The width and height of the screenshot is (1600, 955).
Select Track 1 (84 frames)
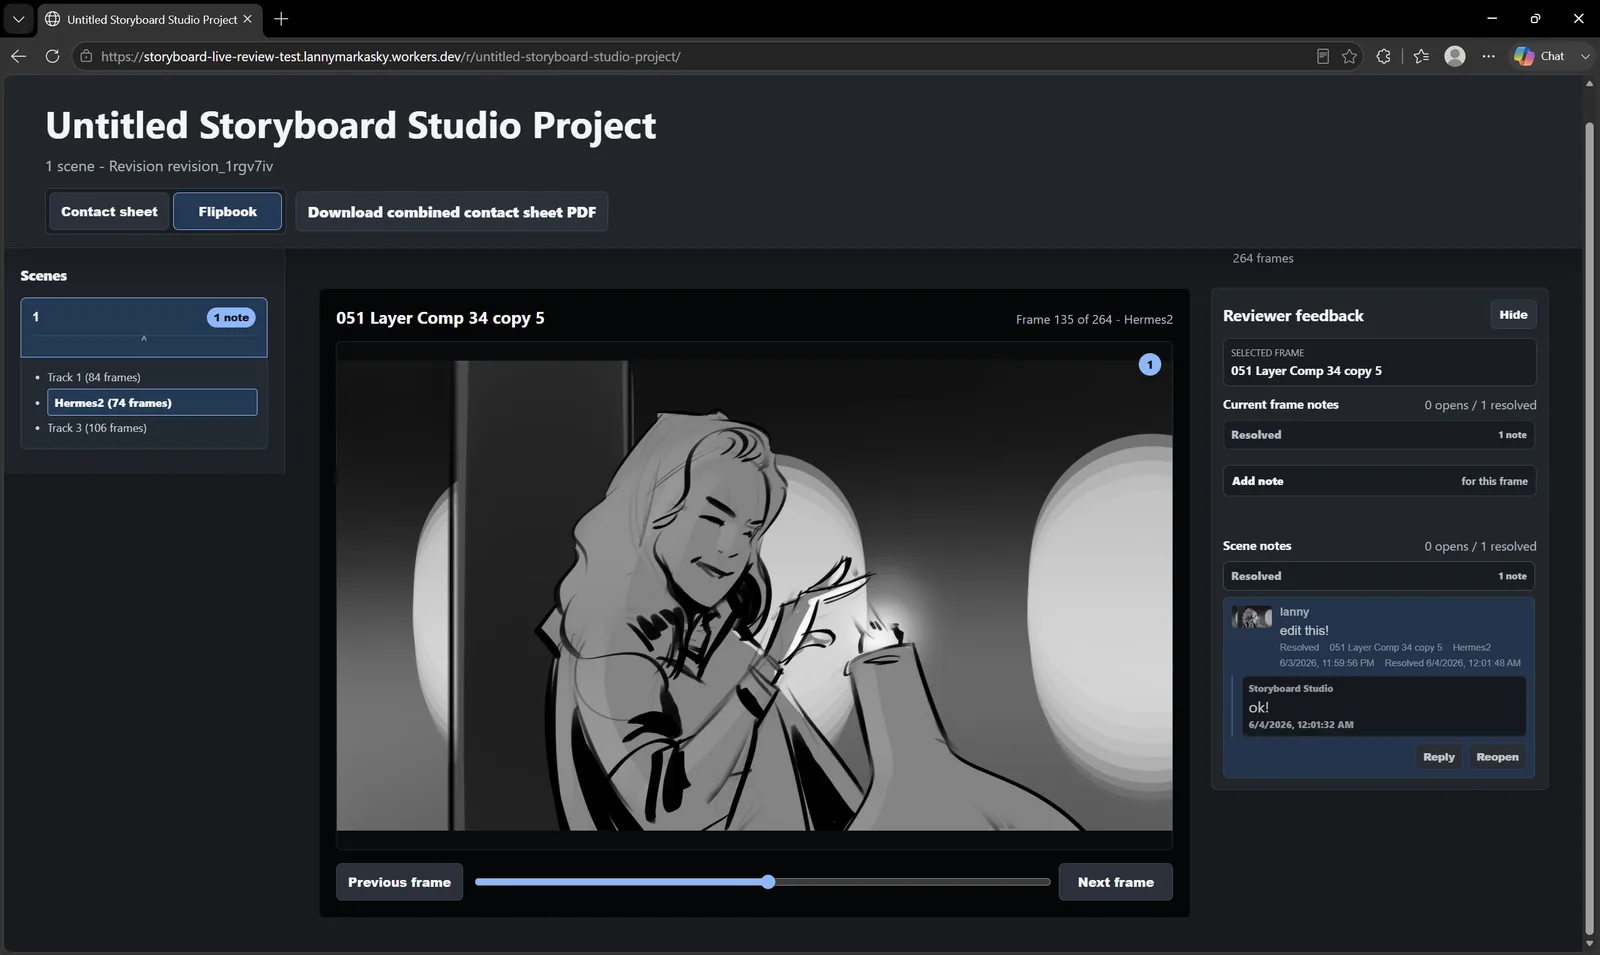pyautogui.click(x=94, y=377)
